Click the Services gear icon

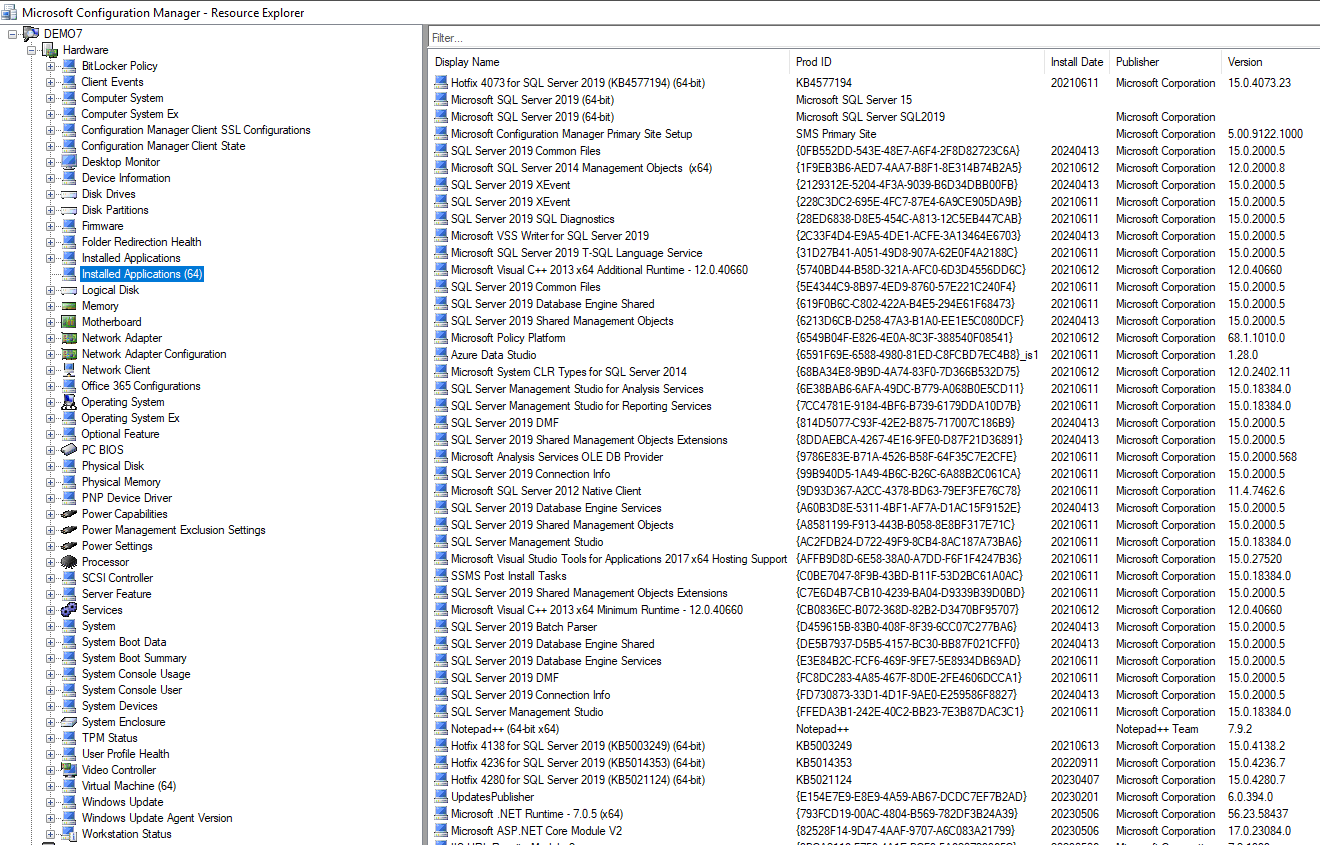pos(69,610)
